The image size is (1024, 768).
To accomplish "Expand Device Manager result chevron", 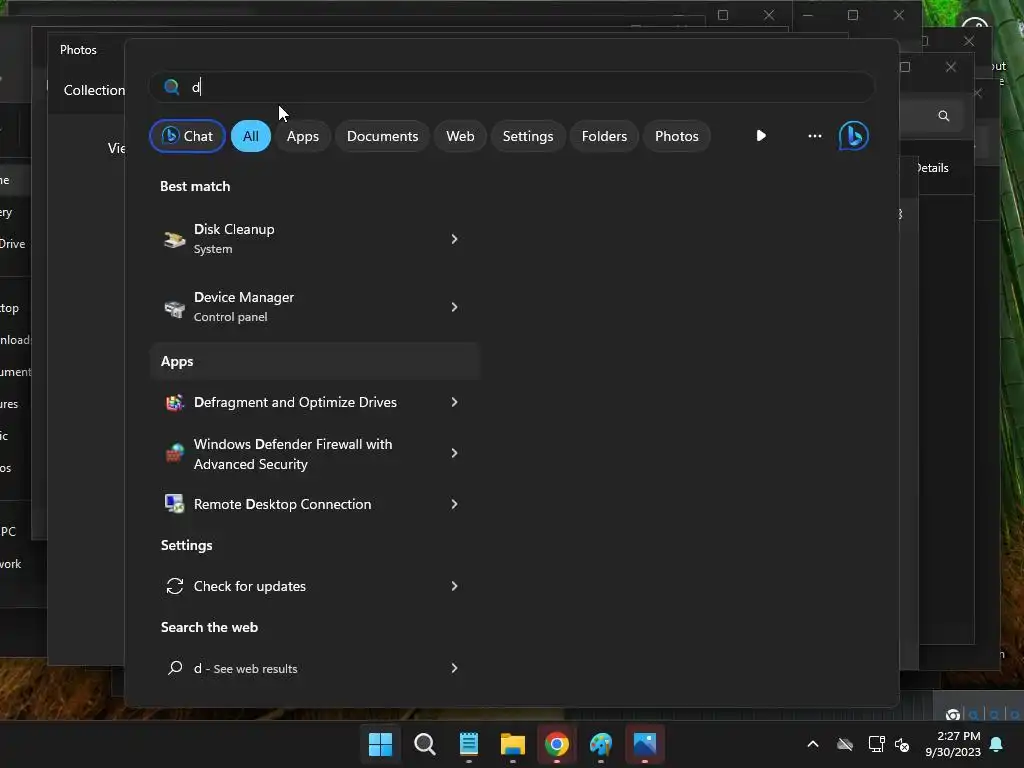I will click(455, 307).
